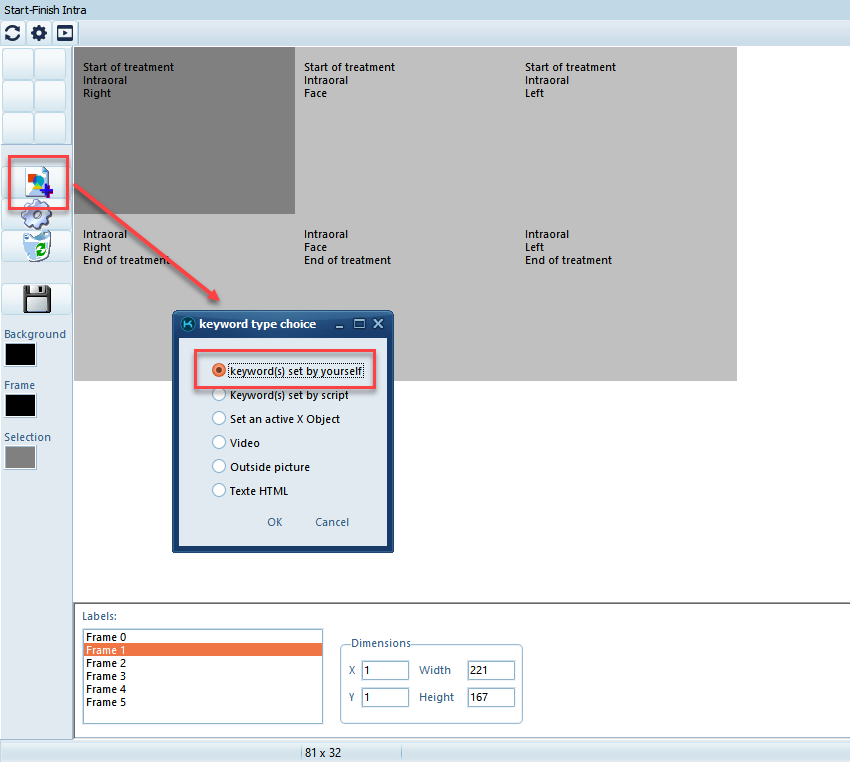Select 'keyword(s) set by yourself' option

tap(220, 371)
